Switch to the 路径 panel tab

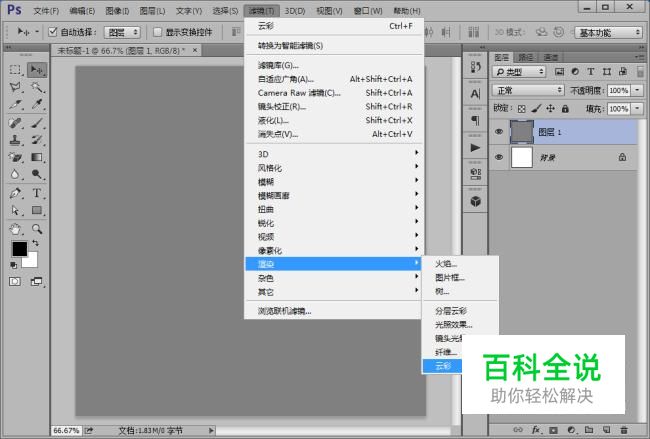coord(526,57)
